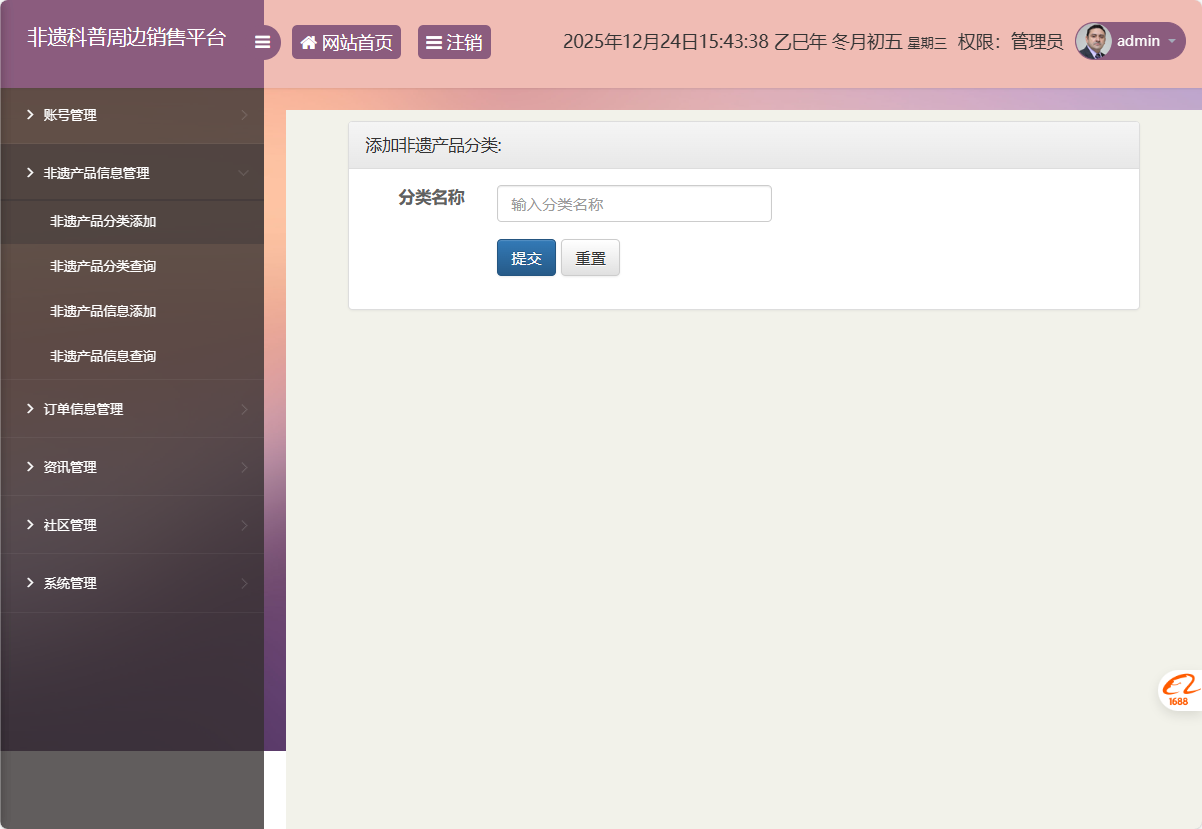Submit the form with the 提交 button

pyautogui.click(x=526, y=257)
